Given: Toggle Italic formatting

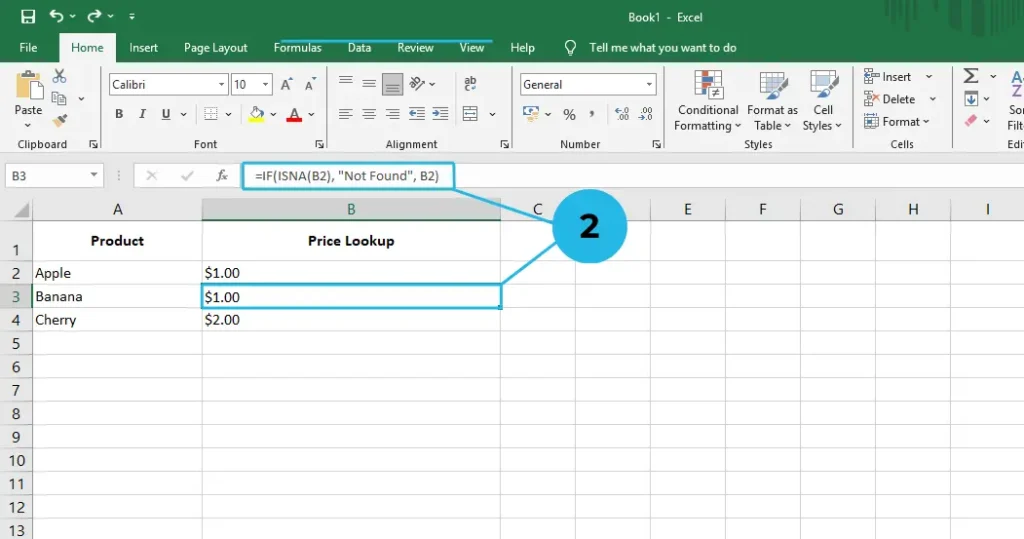Looking at the screenshot, I should 142,114.
